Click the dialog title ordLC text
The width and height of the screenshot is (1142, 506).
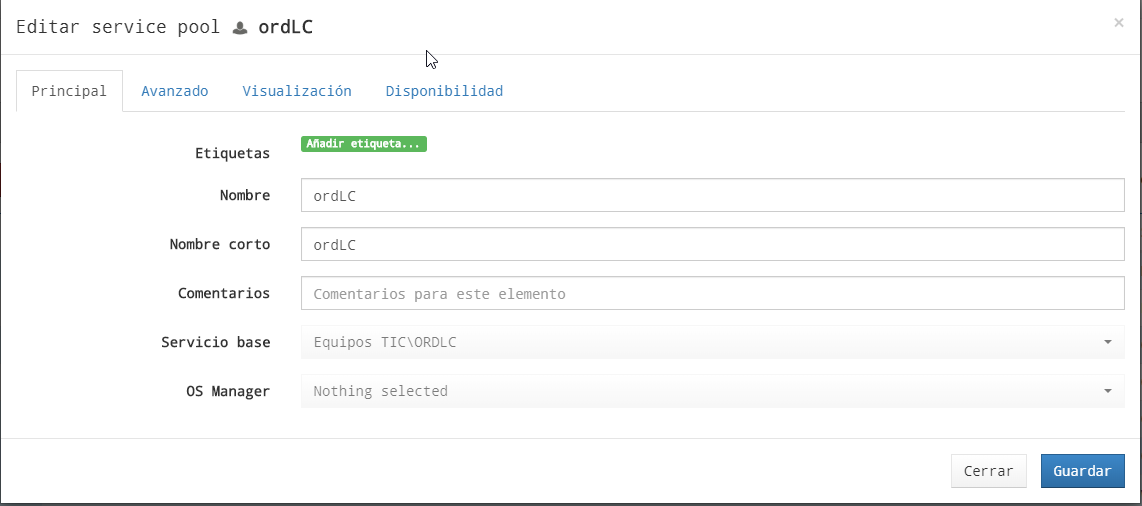click(x=286, y=28)
